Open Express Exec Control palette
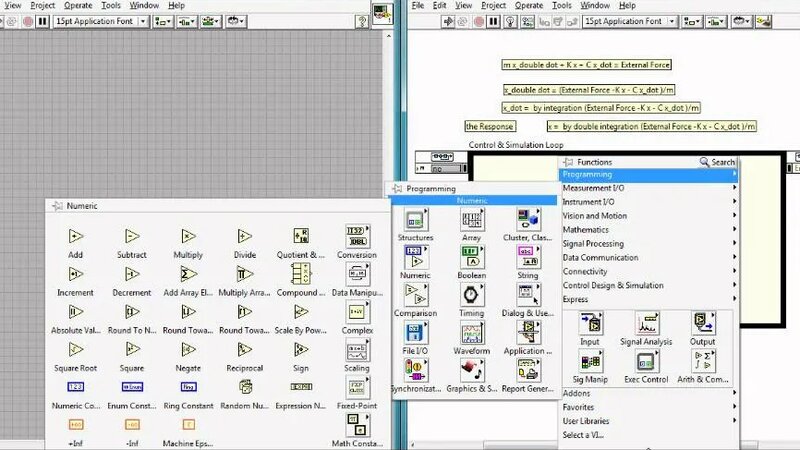This screenshot has width=800, height=450. coord(646,361)
